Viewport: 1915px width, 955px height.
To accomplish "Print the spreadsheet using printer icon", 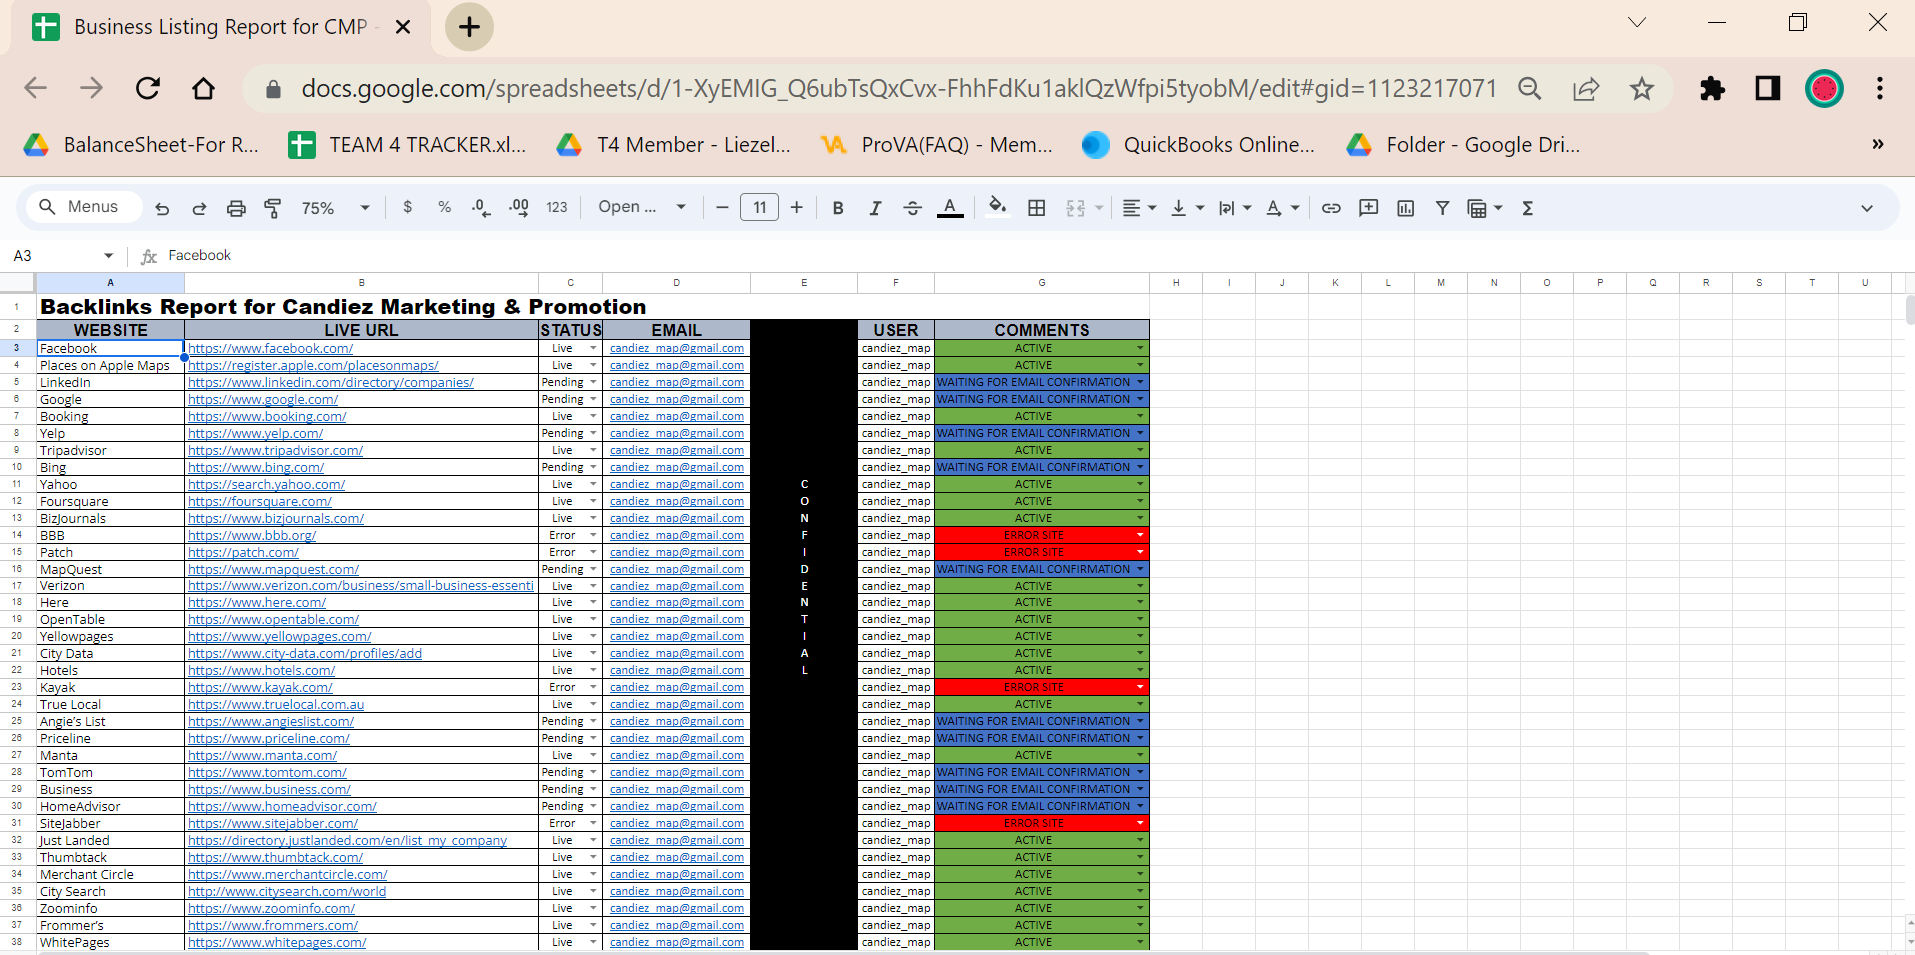I will (236, 208).
